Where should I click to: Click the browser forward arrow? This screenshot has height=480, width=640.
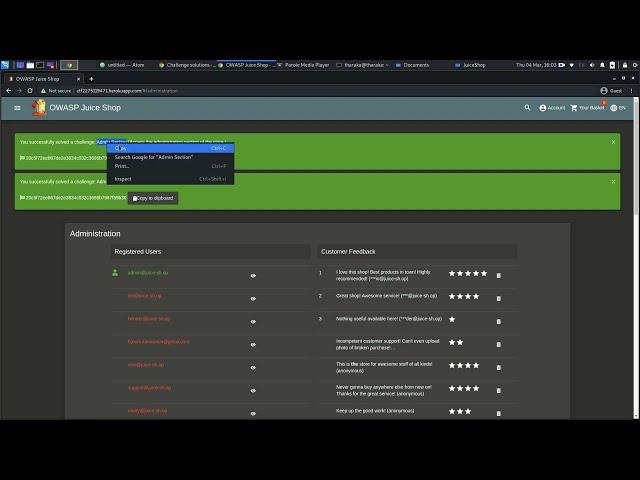(19, 91)
